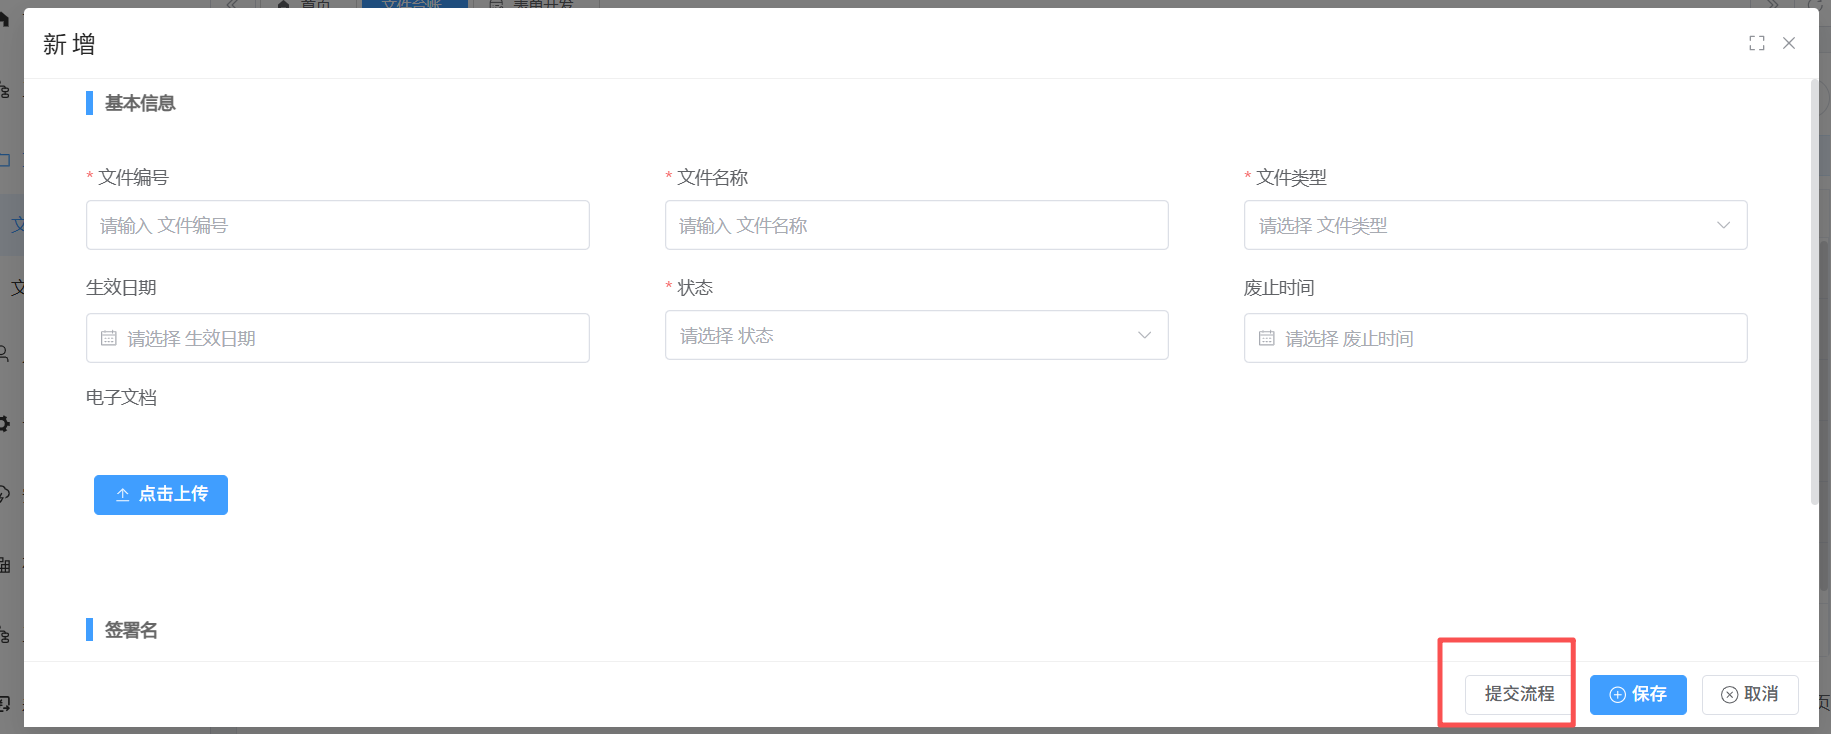
Task: Select the gear icon in left sidebar
Action: coord(5,424)
